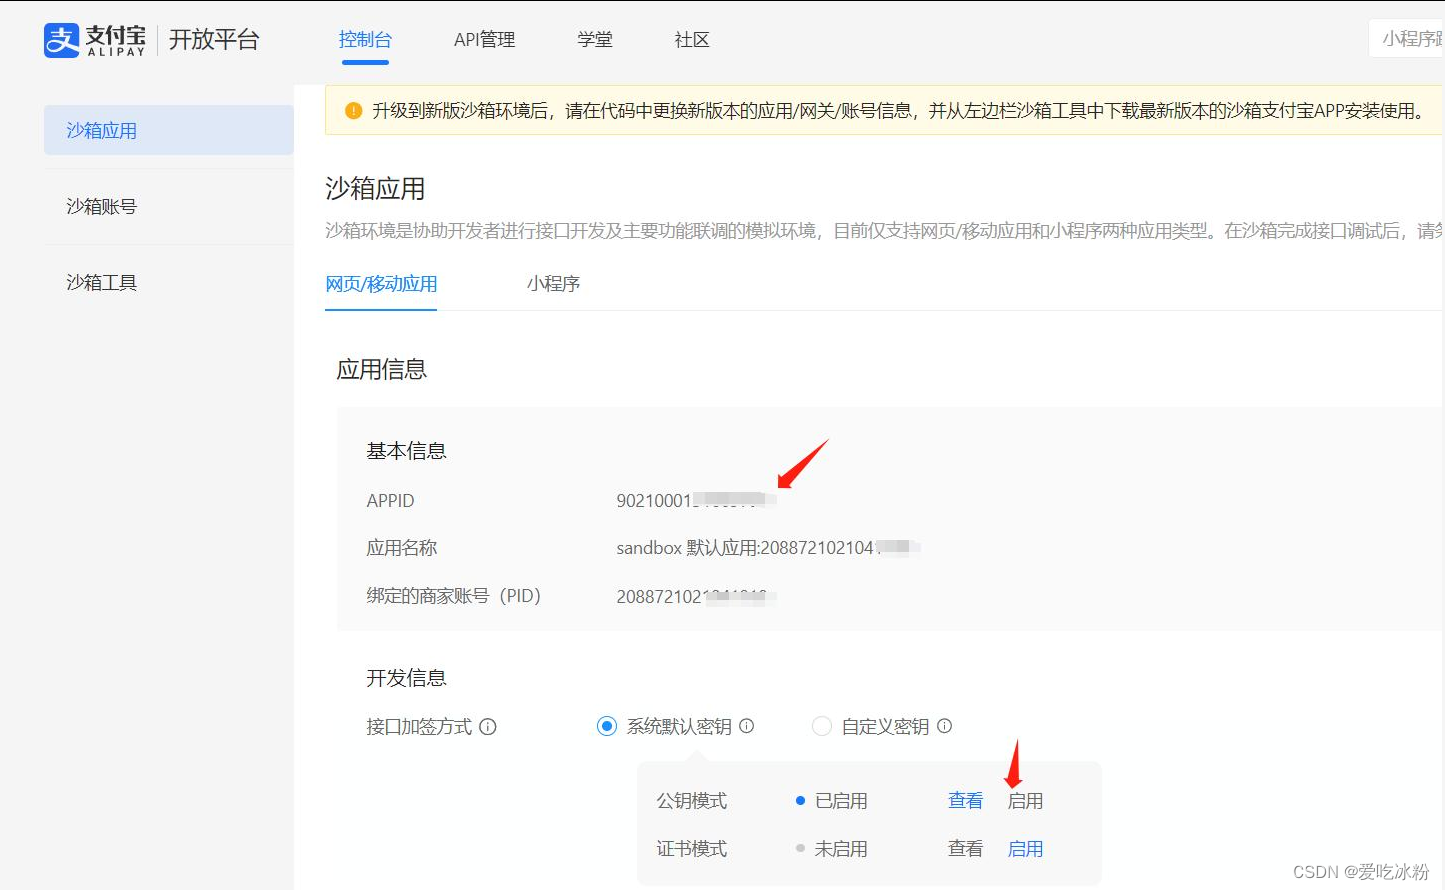
Task: Click the Alipay logo icon
Action: coord(61,40)
